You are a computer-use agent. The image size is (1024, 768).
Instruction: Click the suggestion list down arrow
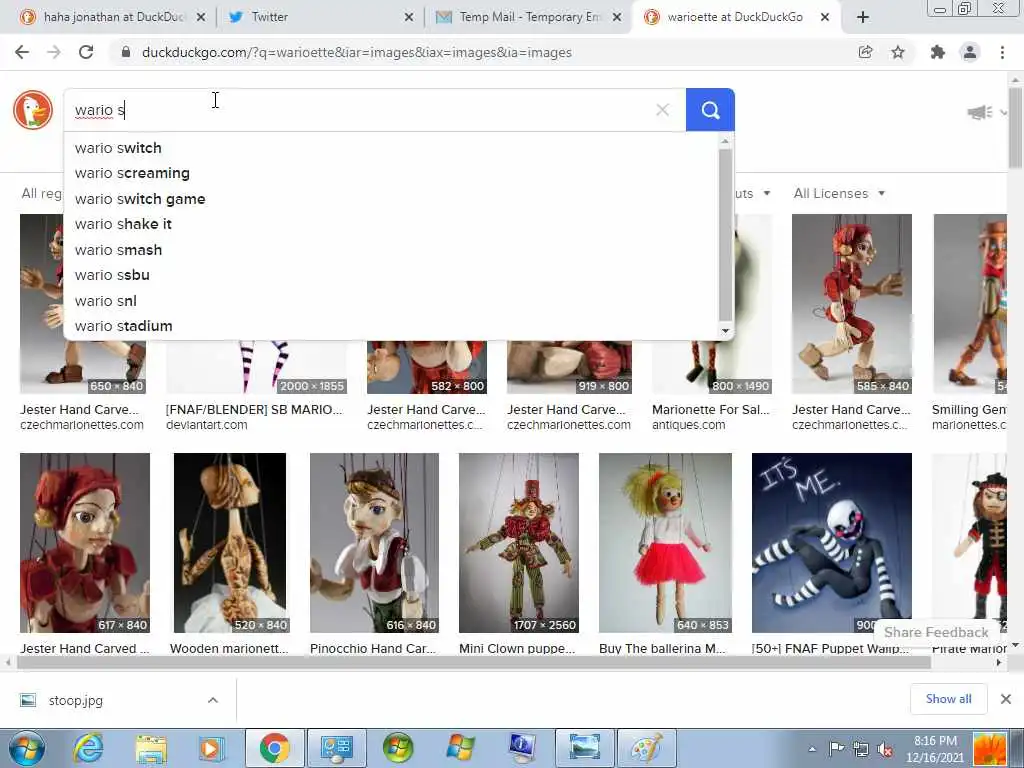tap(726, 330)
